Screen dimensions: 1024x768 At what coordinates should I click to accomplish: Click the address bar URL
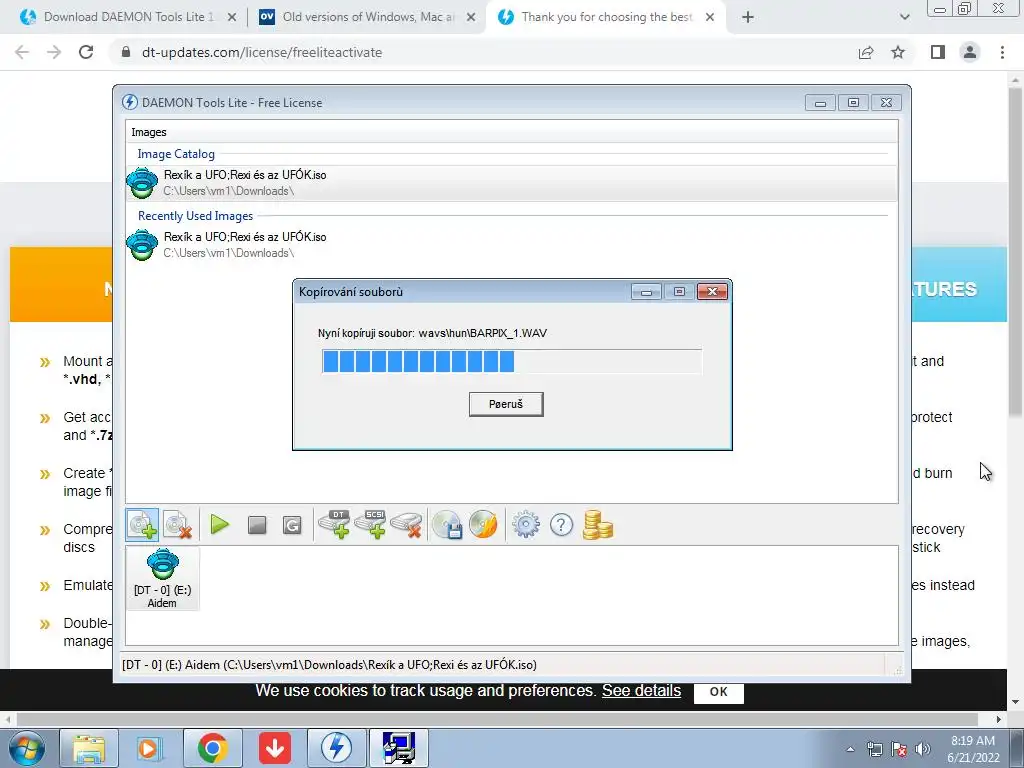pos(262,52)
